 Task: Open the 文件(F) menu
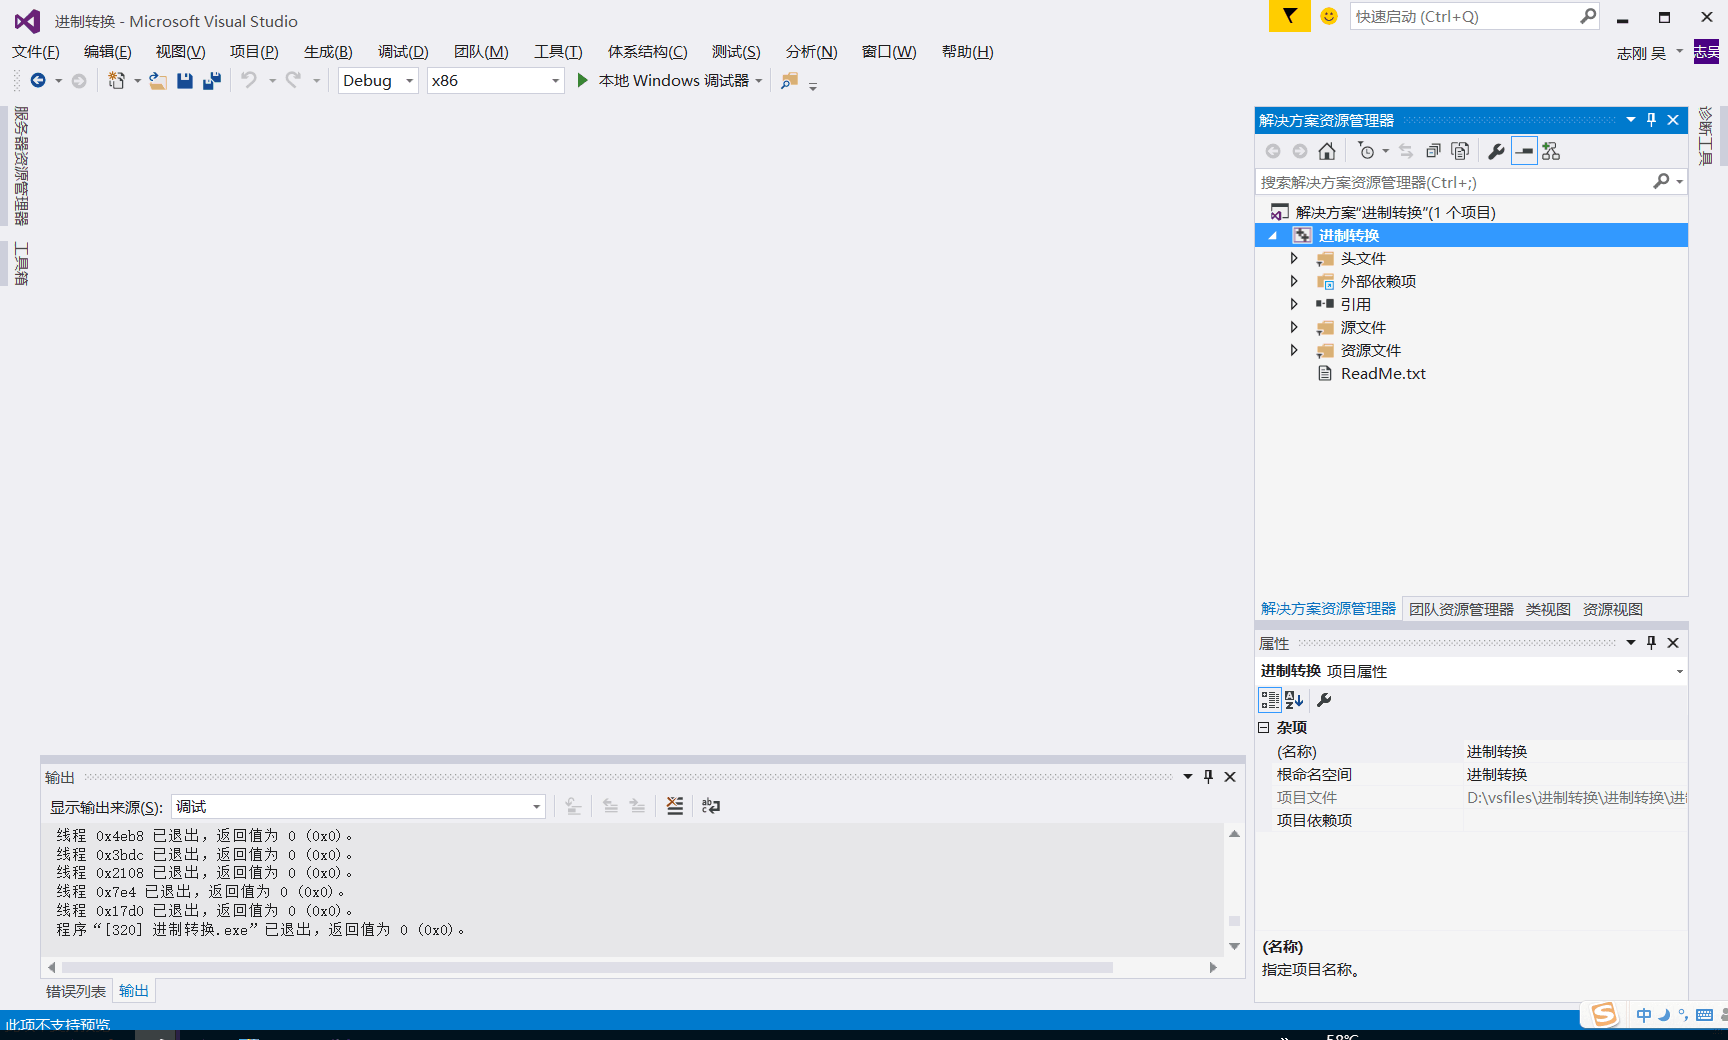[36, 52]
